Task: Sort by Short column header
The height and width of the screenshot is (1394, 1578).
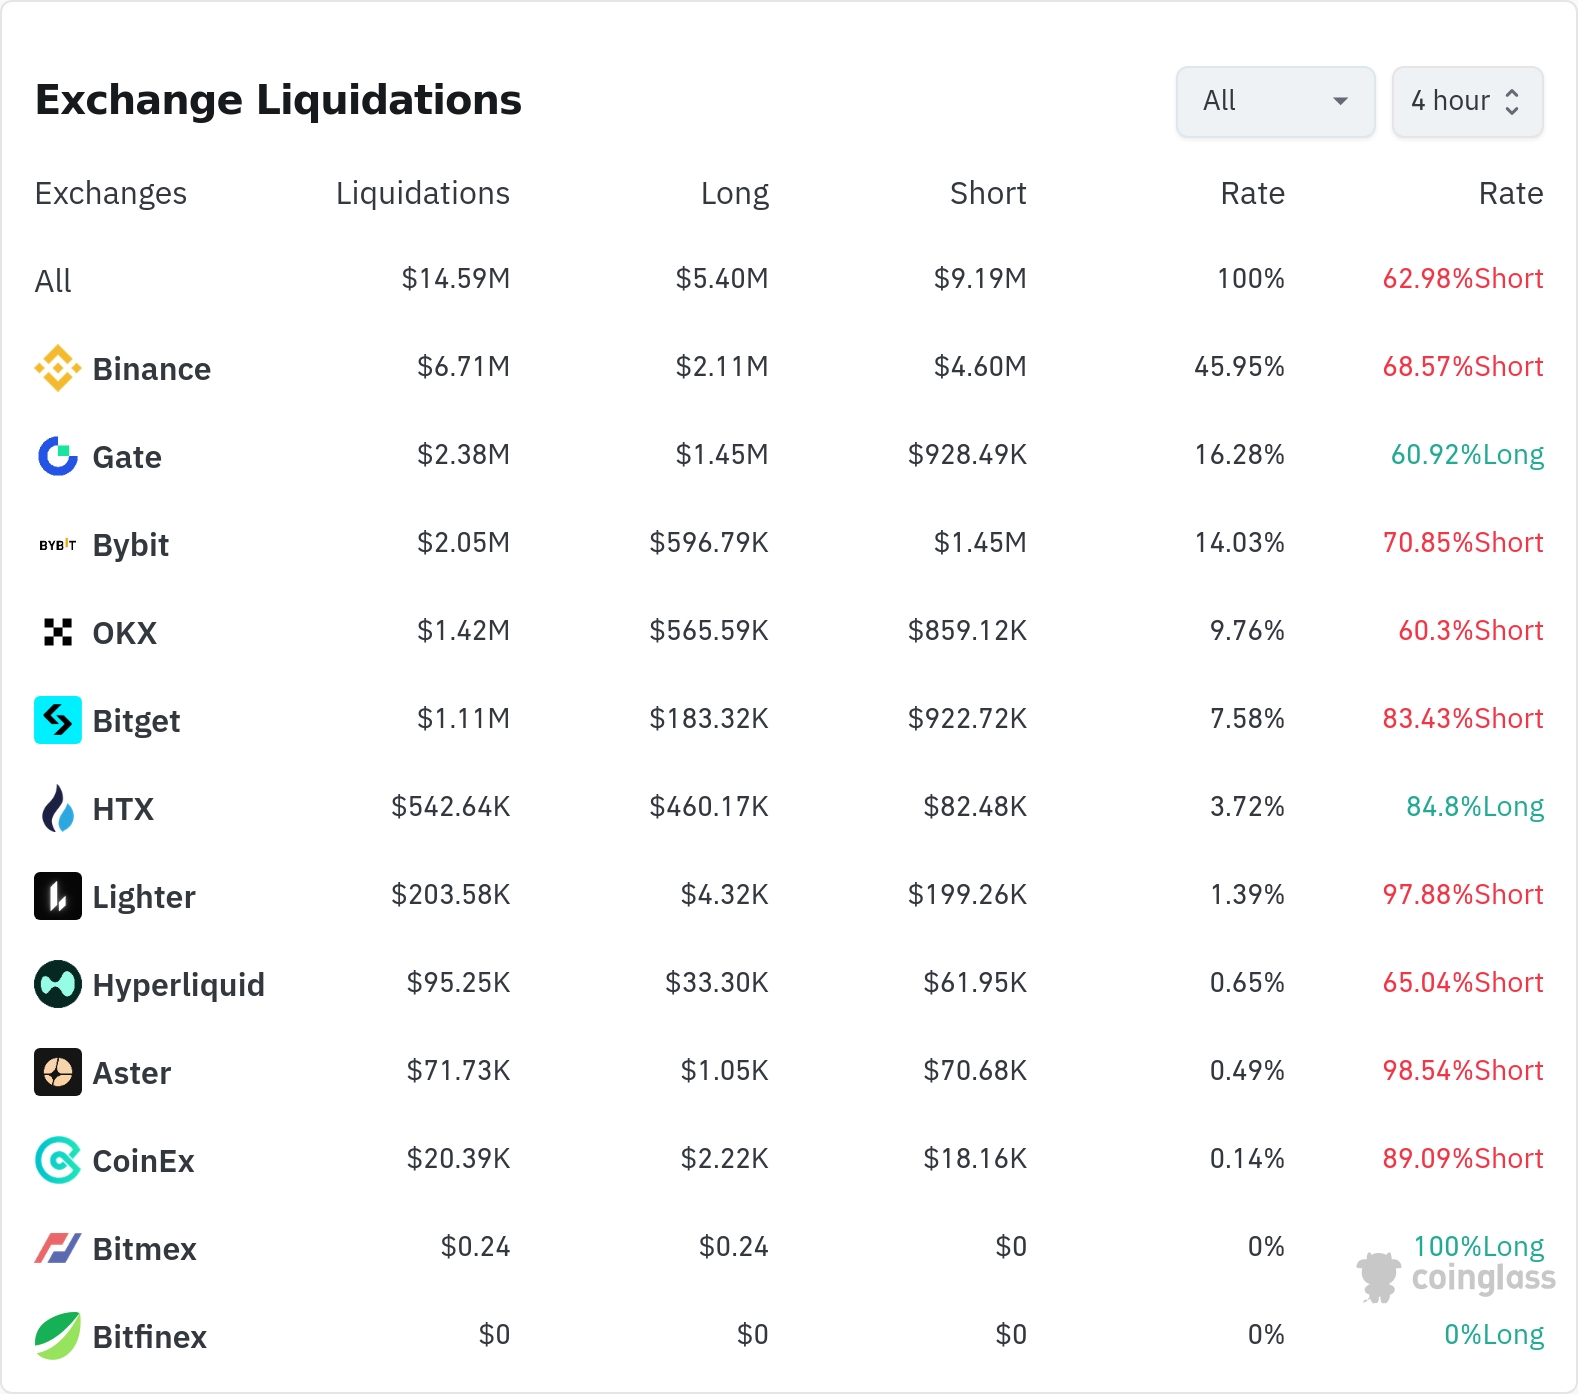Action: point(988,193)
